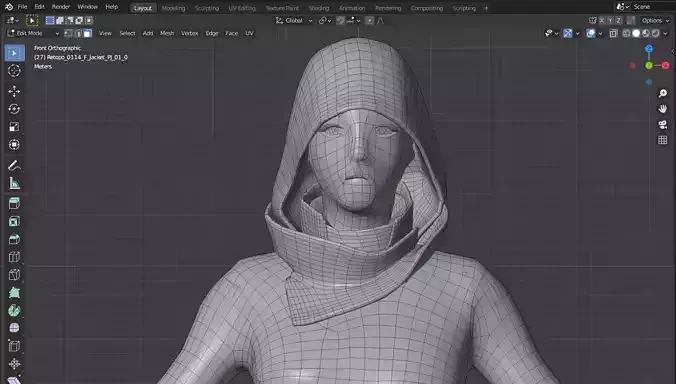
Task: Toggle viewport overlays display
Action: [x=591, y=33]
